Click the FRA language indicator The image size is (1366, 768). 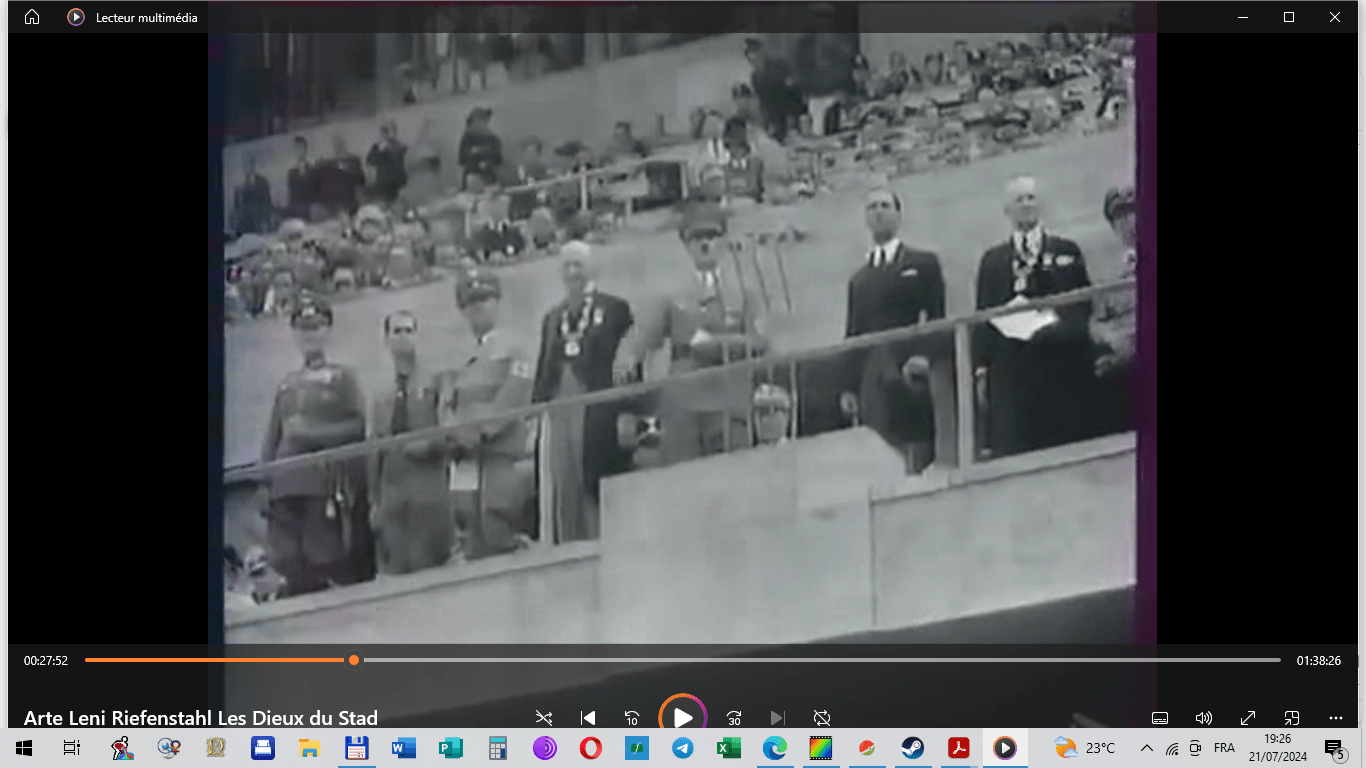1224,747
